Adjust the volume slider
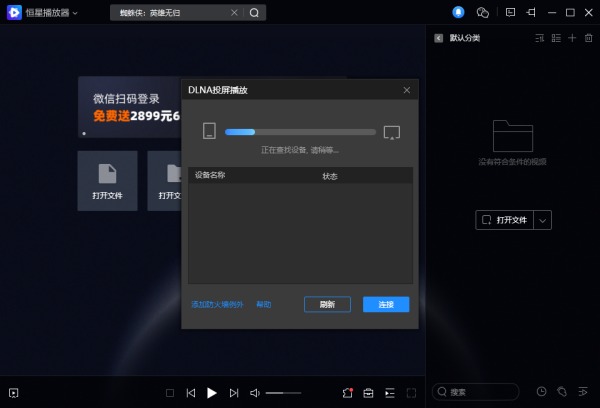 click(284, 393)
